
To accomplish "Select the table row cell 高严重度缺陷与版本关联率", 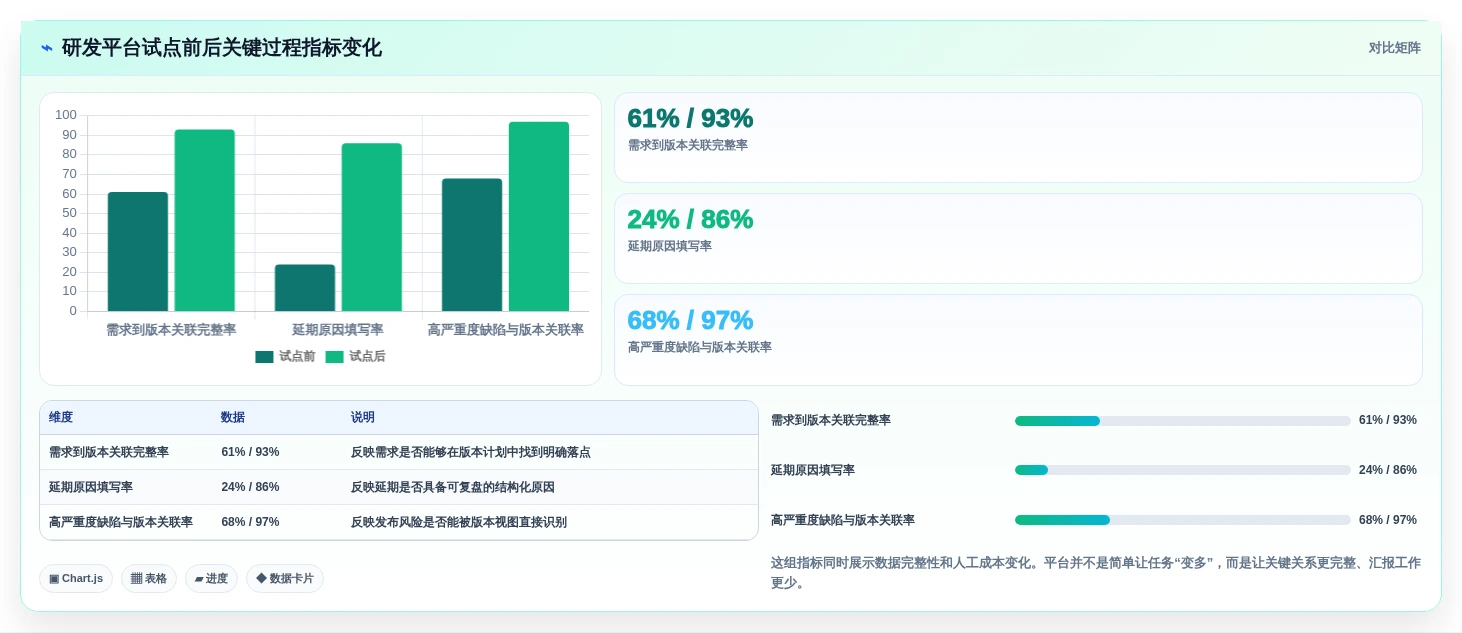I will 121,522.
